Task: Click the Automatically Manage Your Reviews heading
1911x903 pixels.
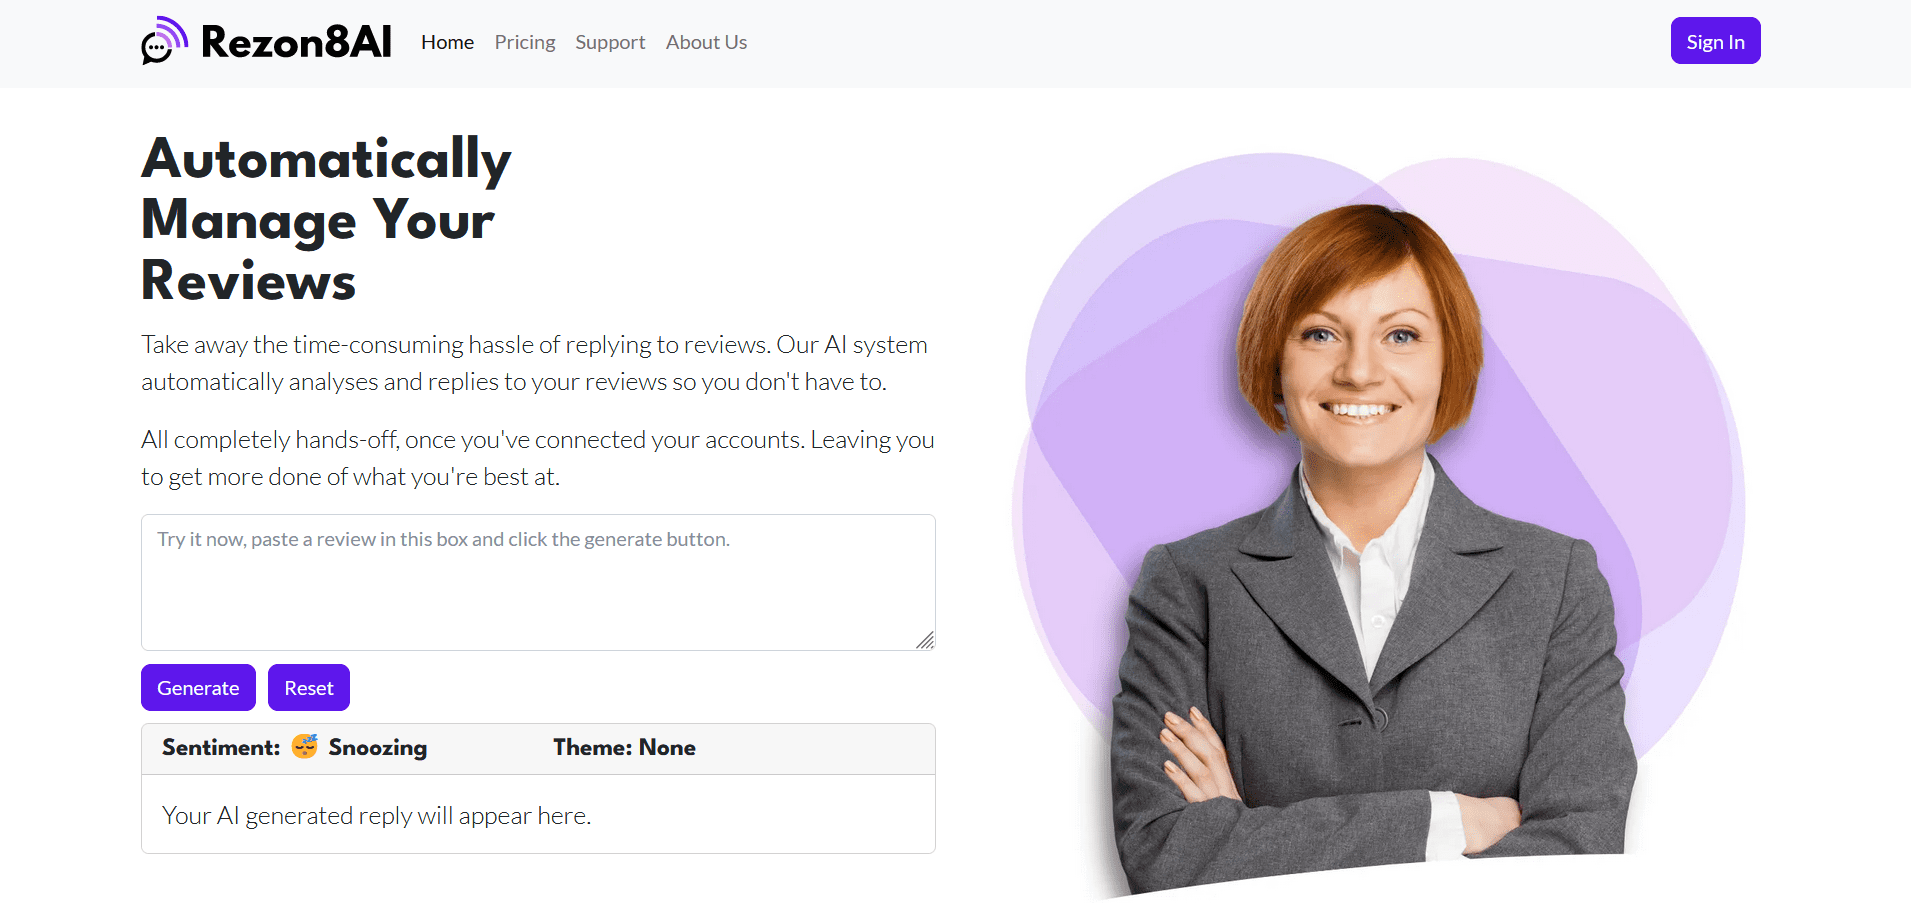Action: coord(326,219)
